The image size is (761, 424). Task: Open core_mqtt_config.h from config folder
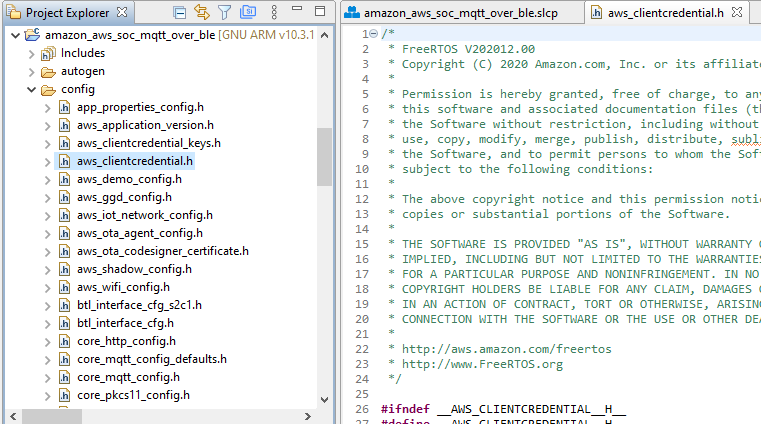pyautogui.click(x=128, y=377)
